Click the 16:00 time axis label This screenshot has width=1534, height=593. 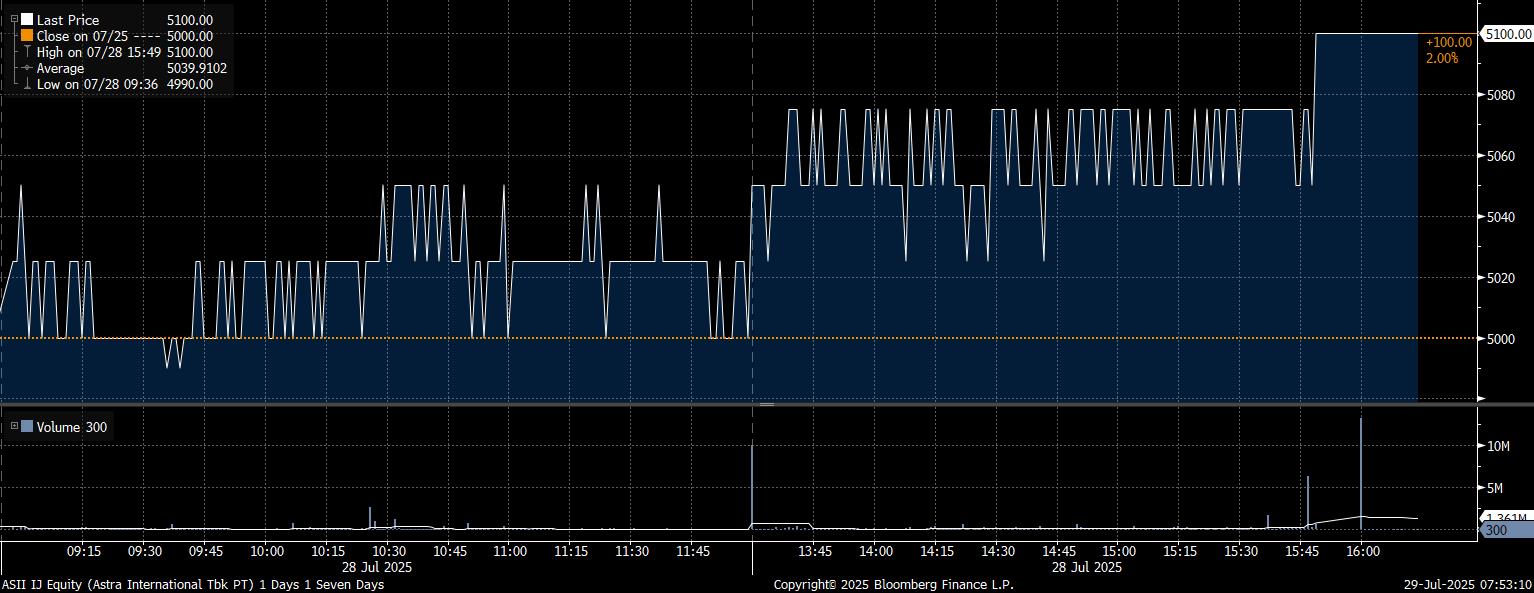click(x=1362, y=551)
